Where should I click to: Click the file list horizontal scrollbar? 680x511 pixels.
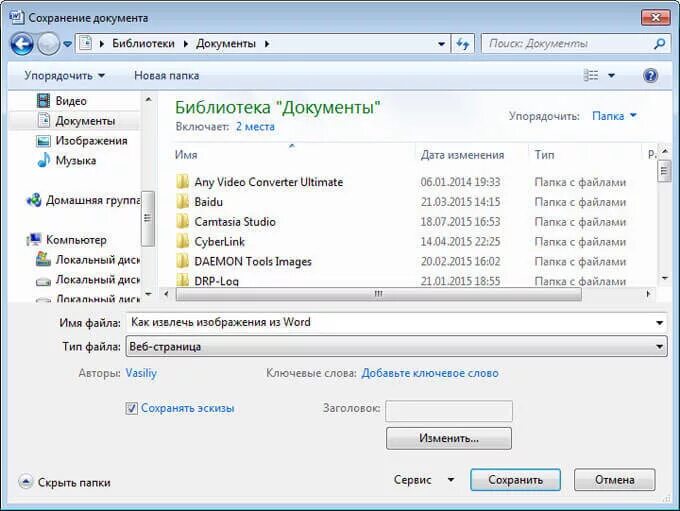point(378,294)
